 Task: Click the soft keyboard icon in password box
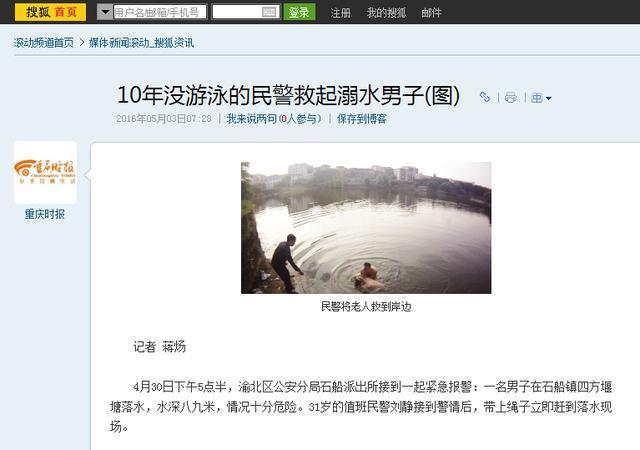pyautogui.click(x=269, y=12)
